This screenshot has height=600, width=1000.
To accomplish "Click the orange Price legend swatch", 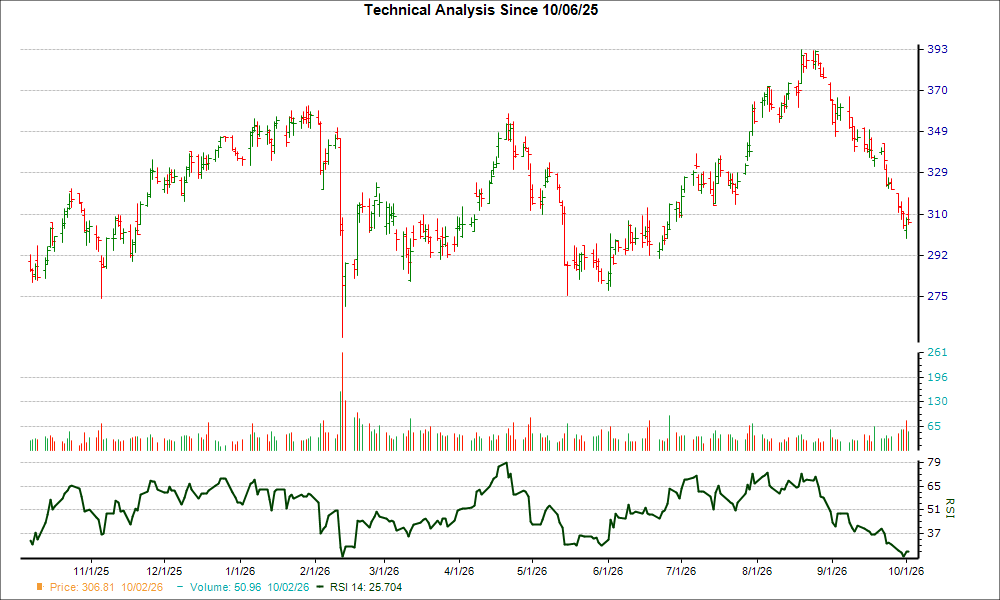I will coord(40,587).
